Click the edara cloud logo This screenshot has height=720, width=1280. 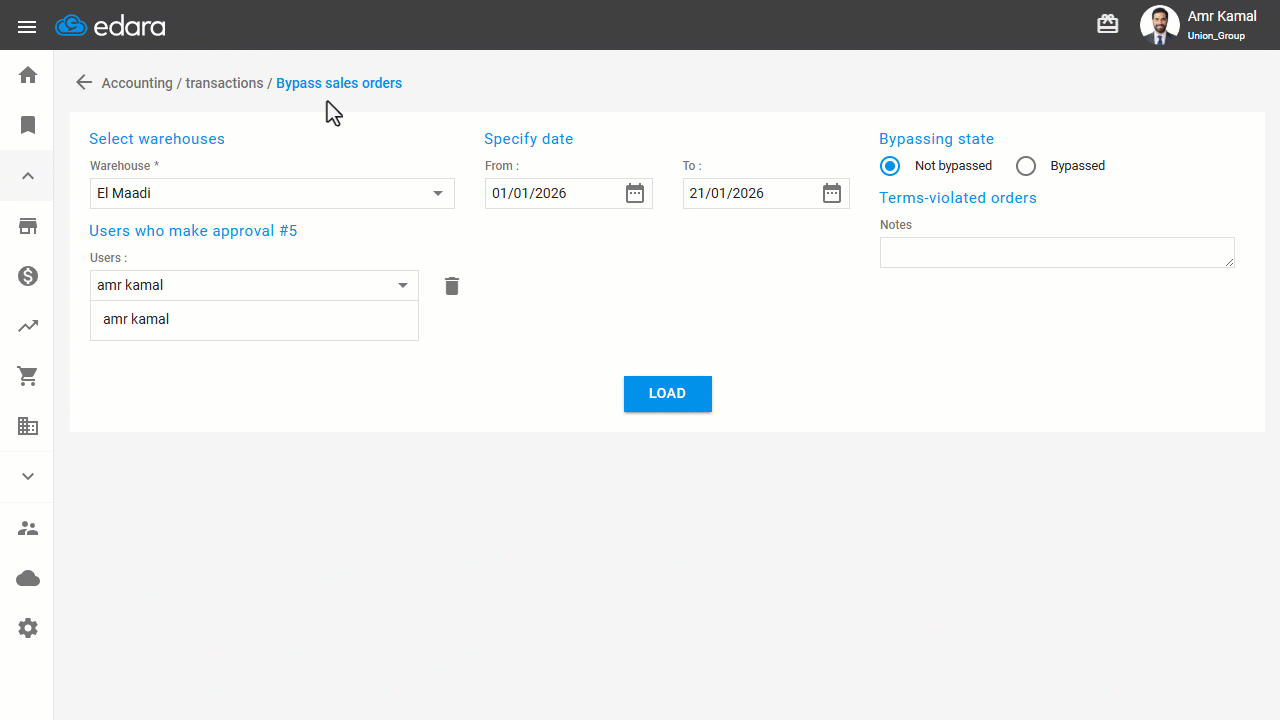pos(110,26)
